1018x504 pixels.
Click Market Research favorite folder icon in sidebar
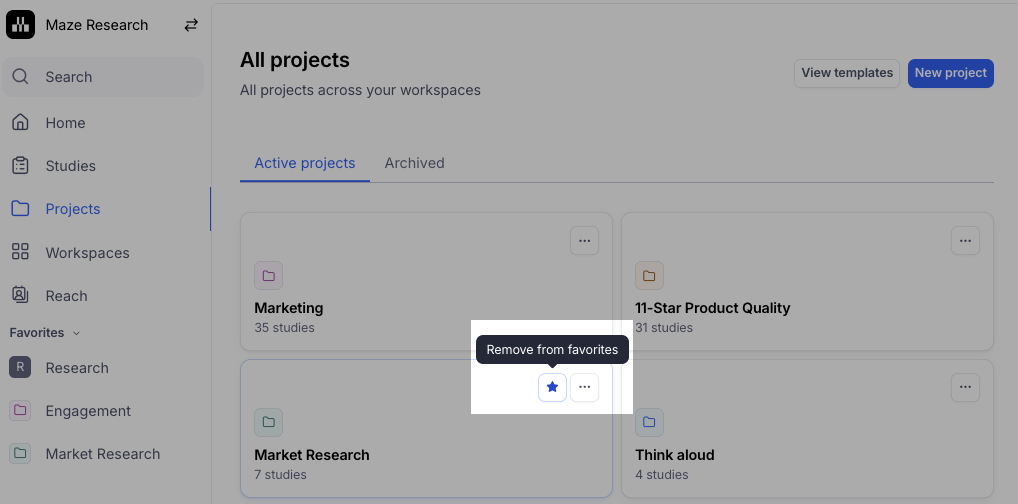click(20, 453)
